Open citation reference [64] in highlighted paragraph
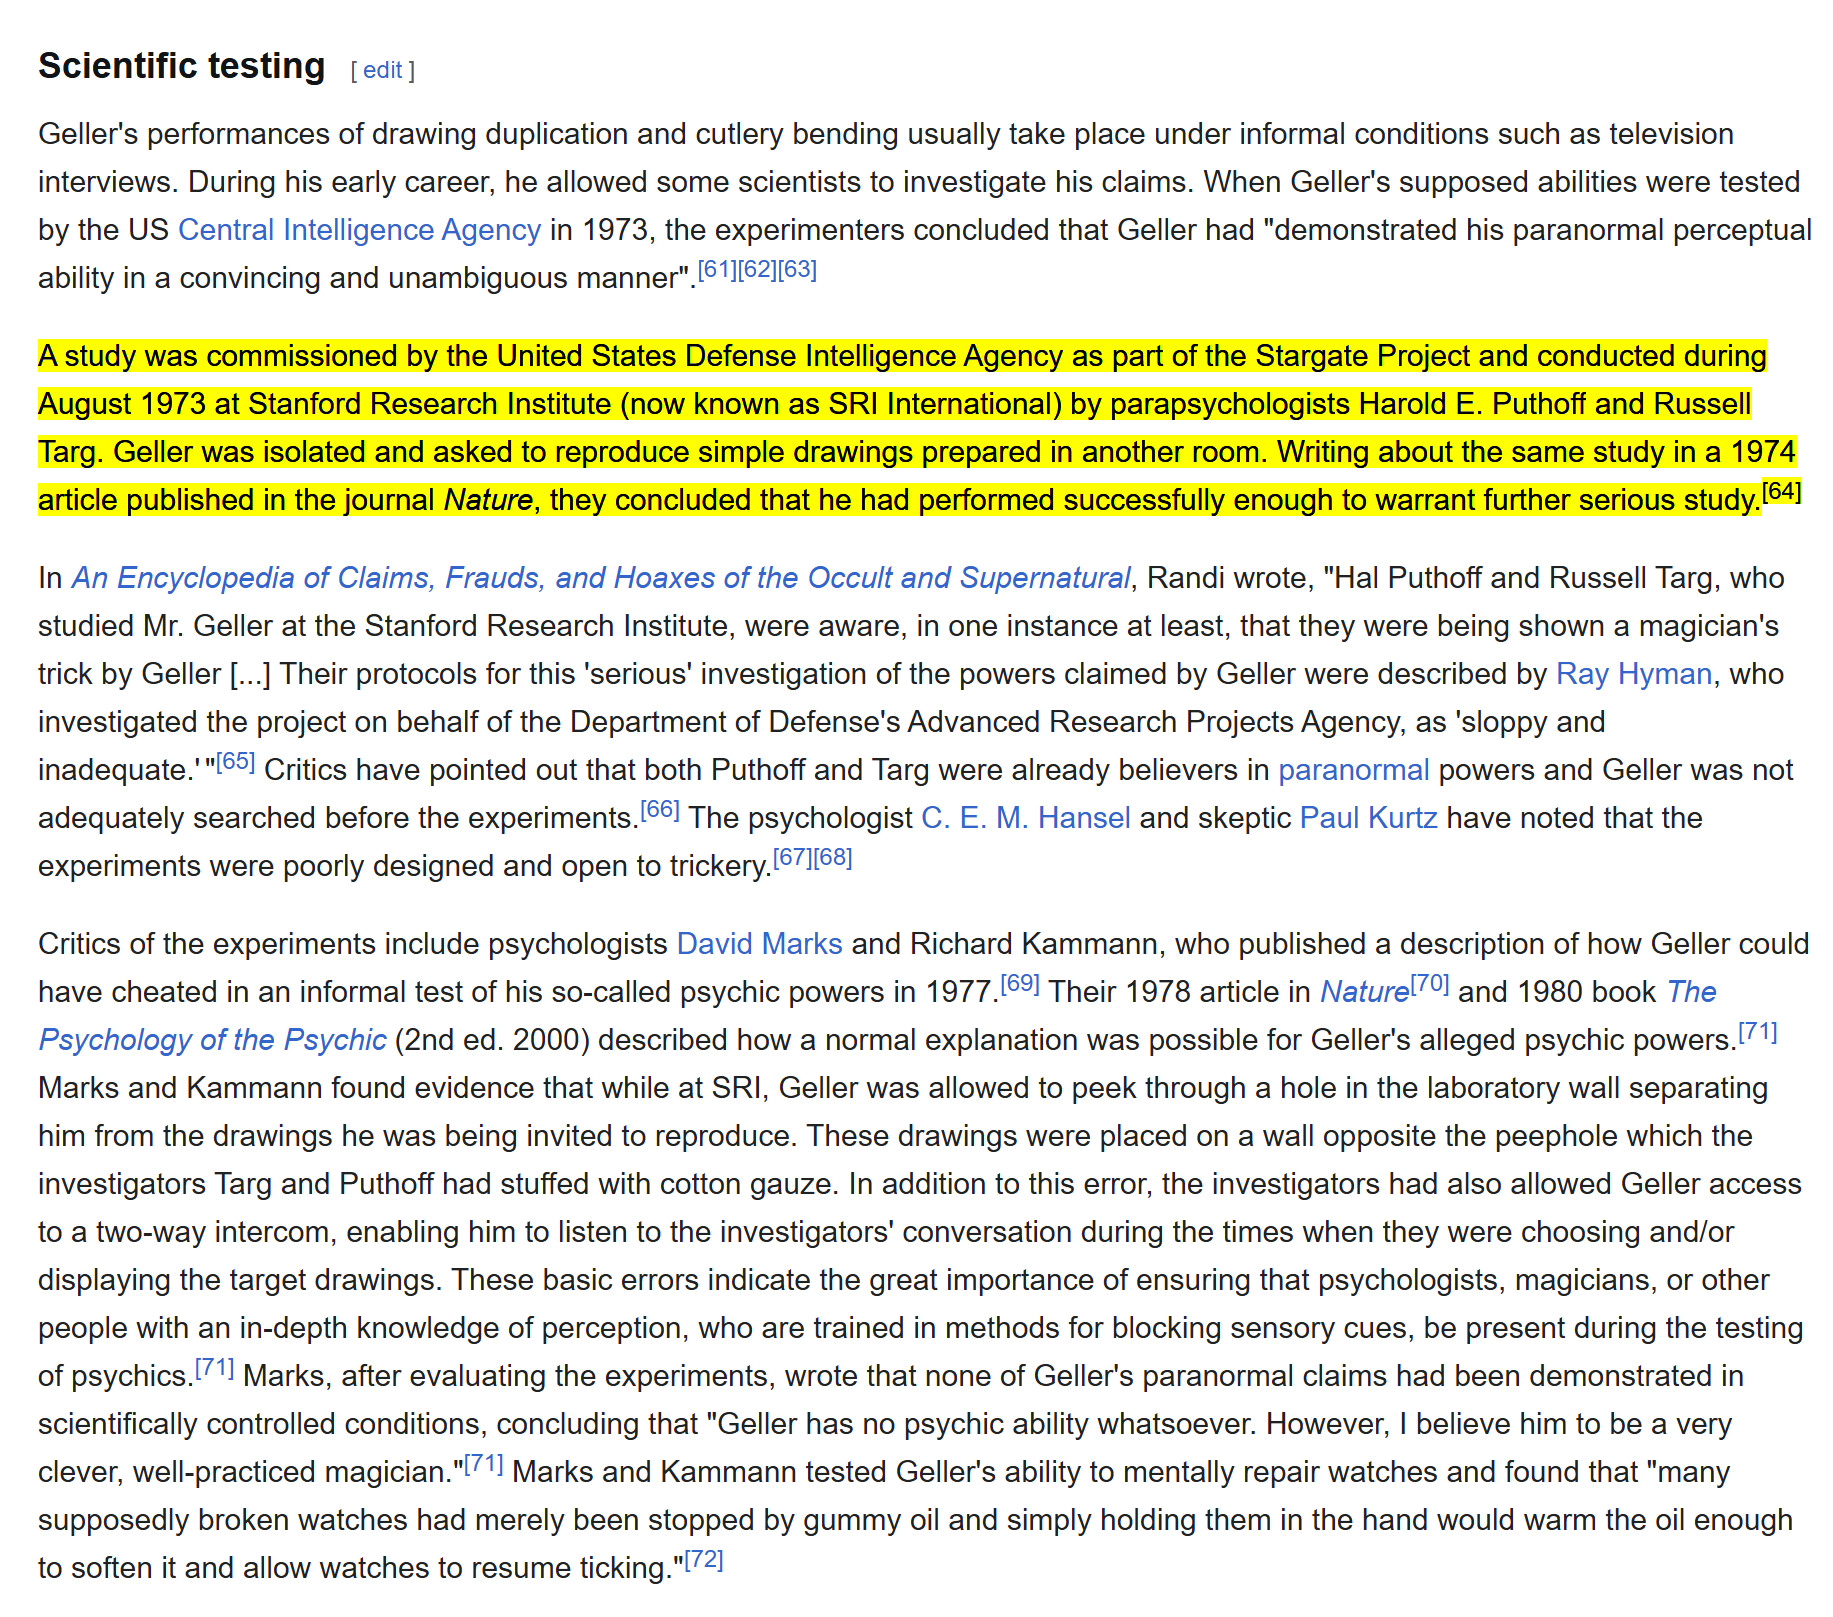This screenshot has height=1617, width=1833. pos(1781,491)
